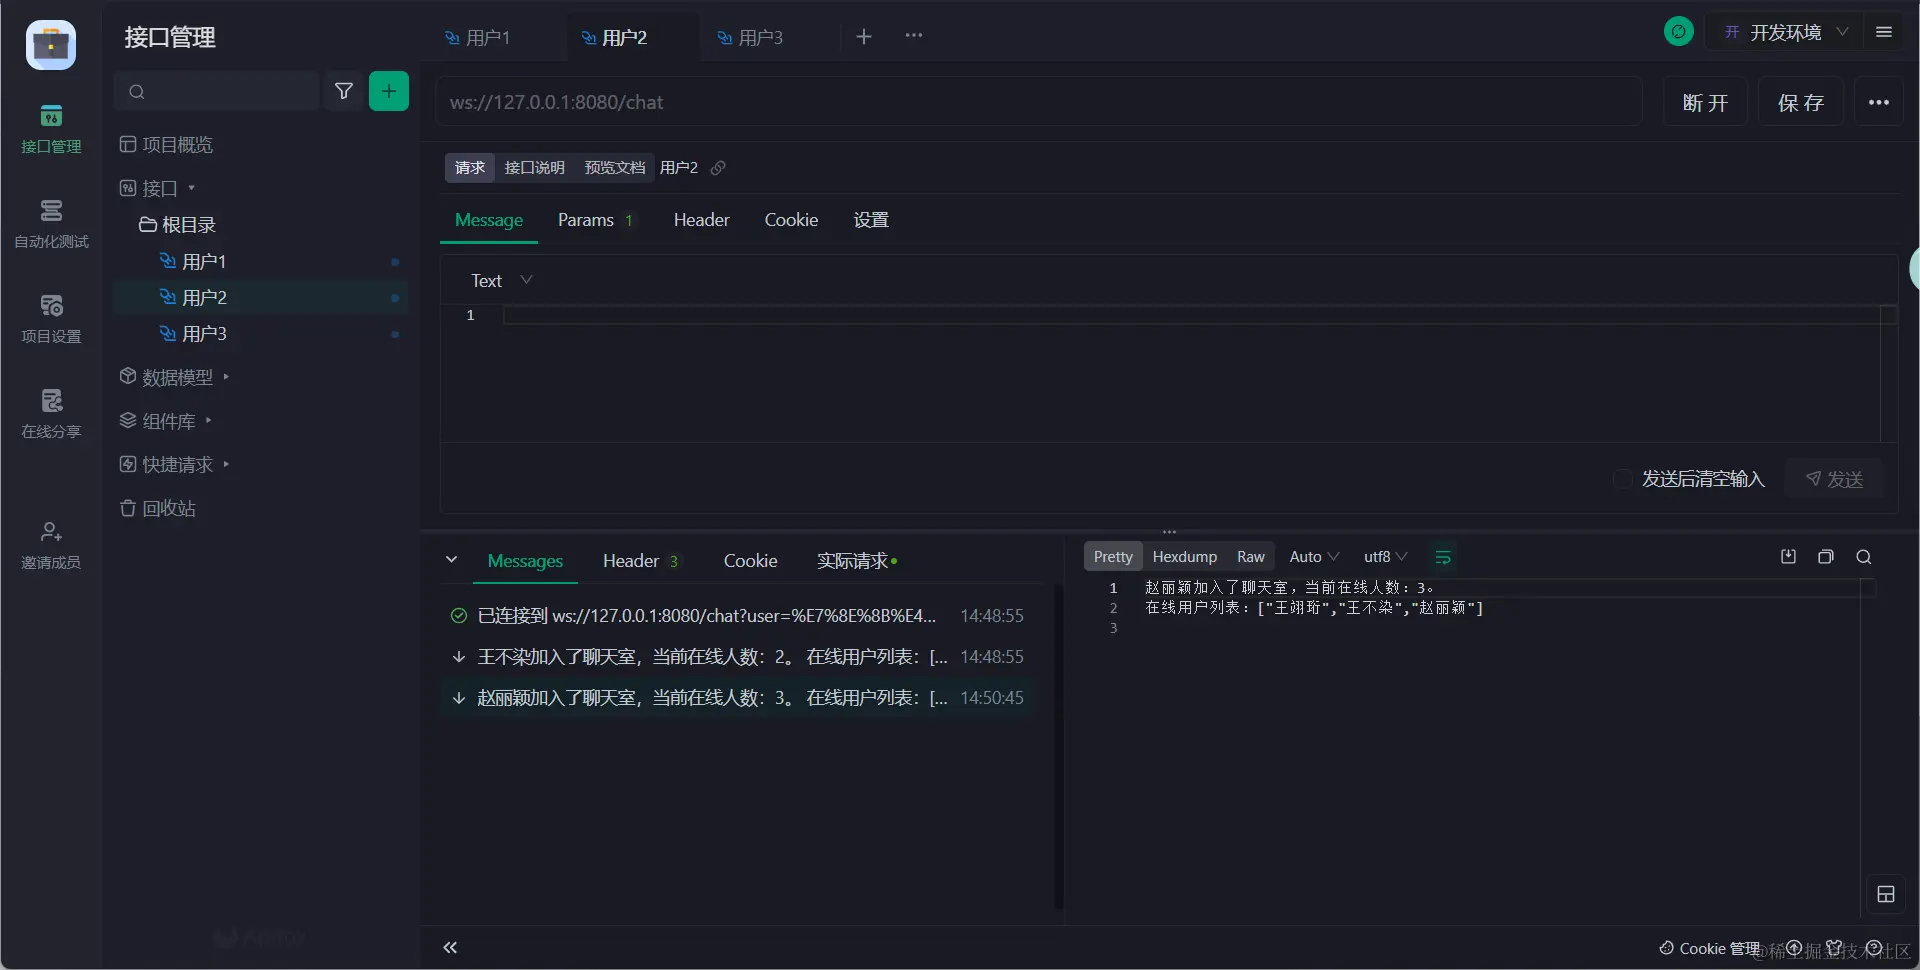Open the 自动化测试 sidebar section

[x=51, y=224]
